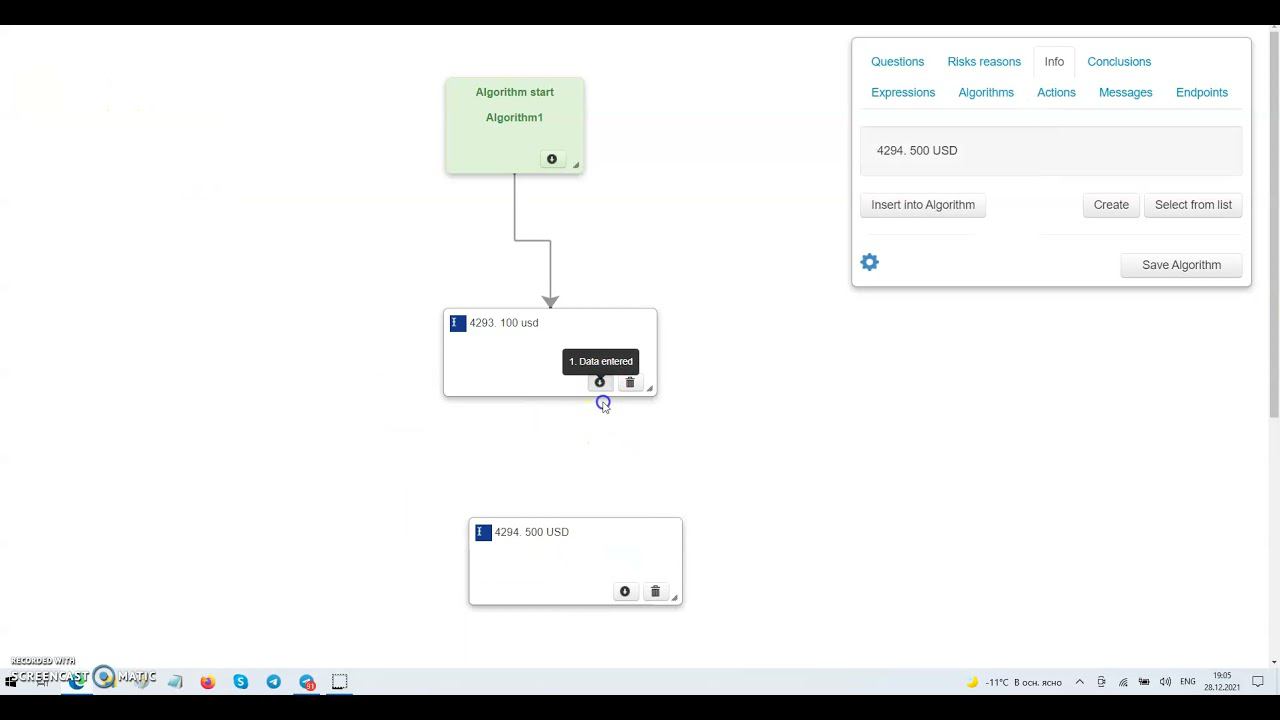Click the '4293. 100 usd' node label
This screenshot has height=720, width=1280.
pos(504,323)
